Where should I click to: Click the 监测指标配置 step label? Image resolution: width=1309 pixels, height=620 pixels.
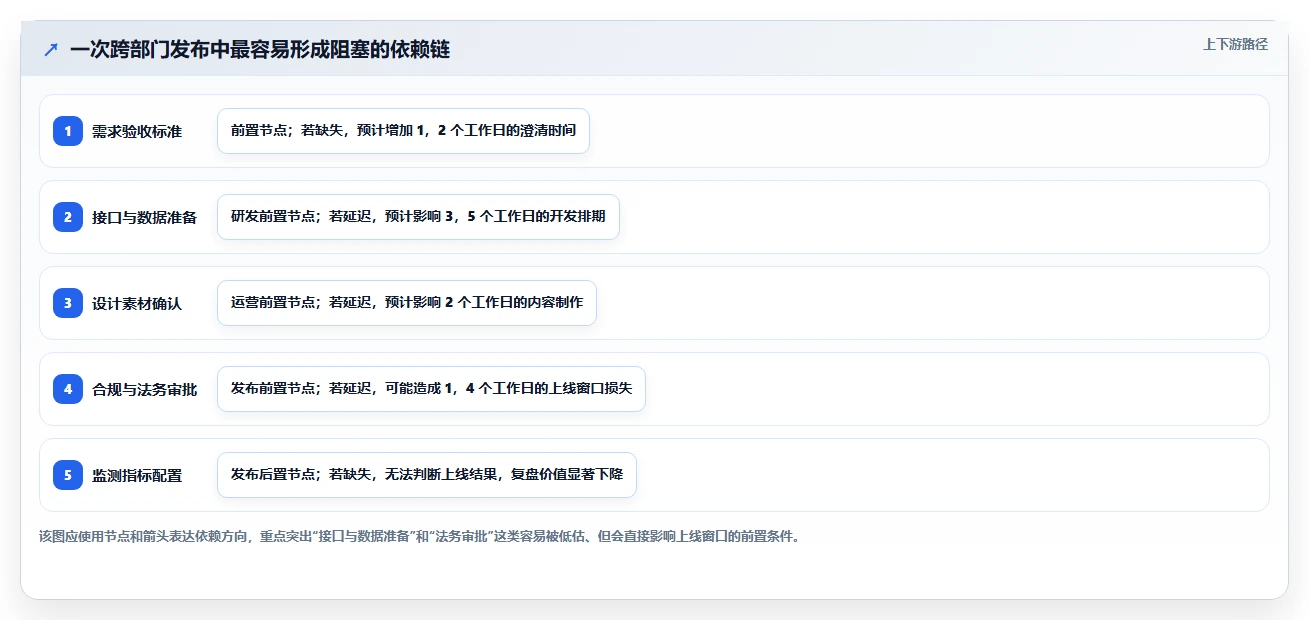click(x=137, y=475)
